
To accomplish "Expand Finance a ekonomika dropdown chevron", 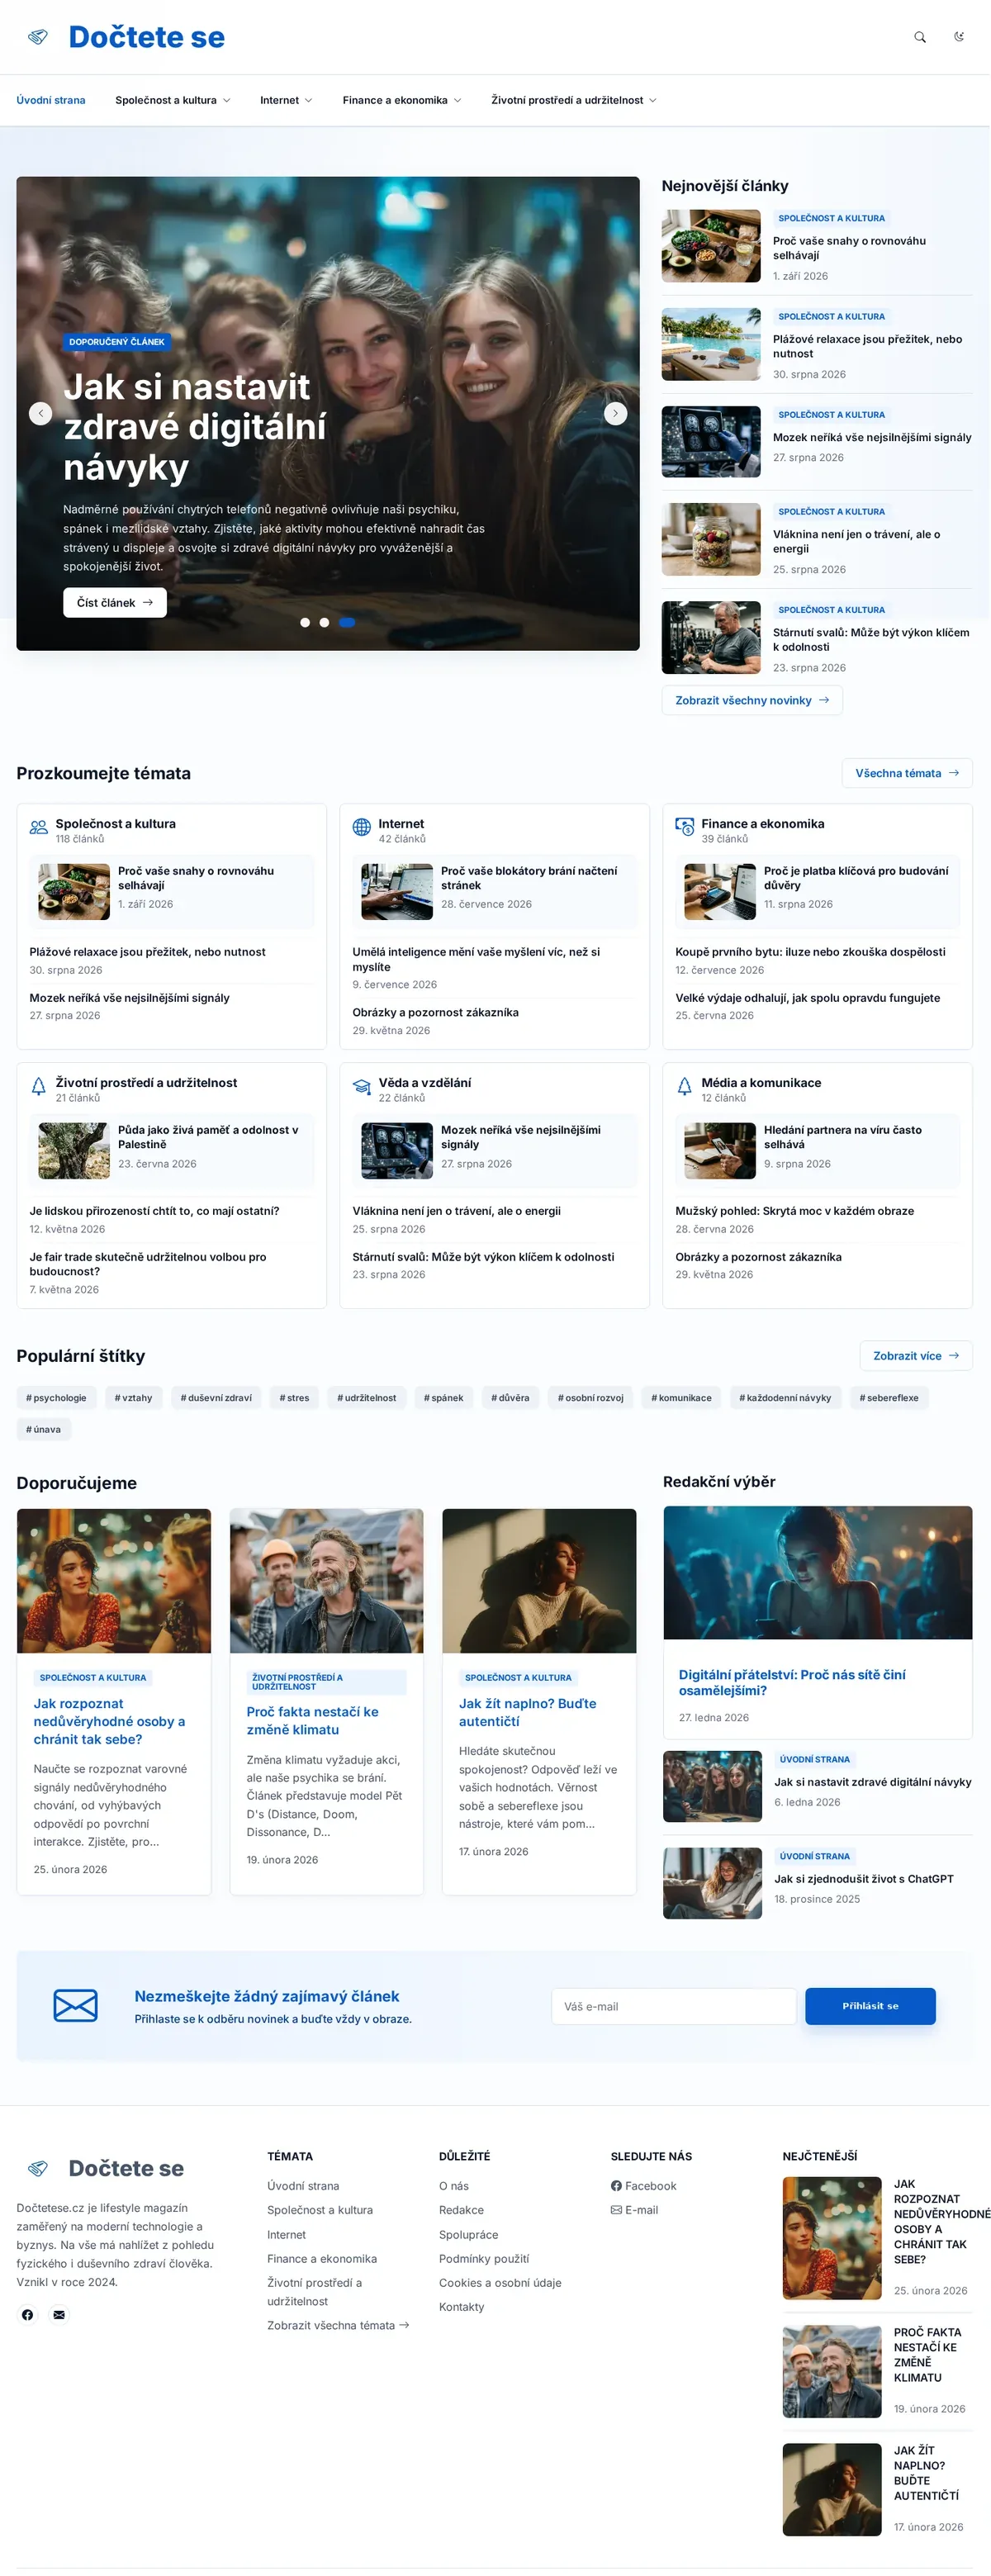I will 457,100.
